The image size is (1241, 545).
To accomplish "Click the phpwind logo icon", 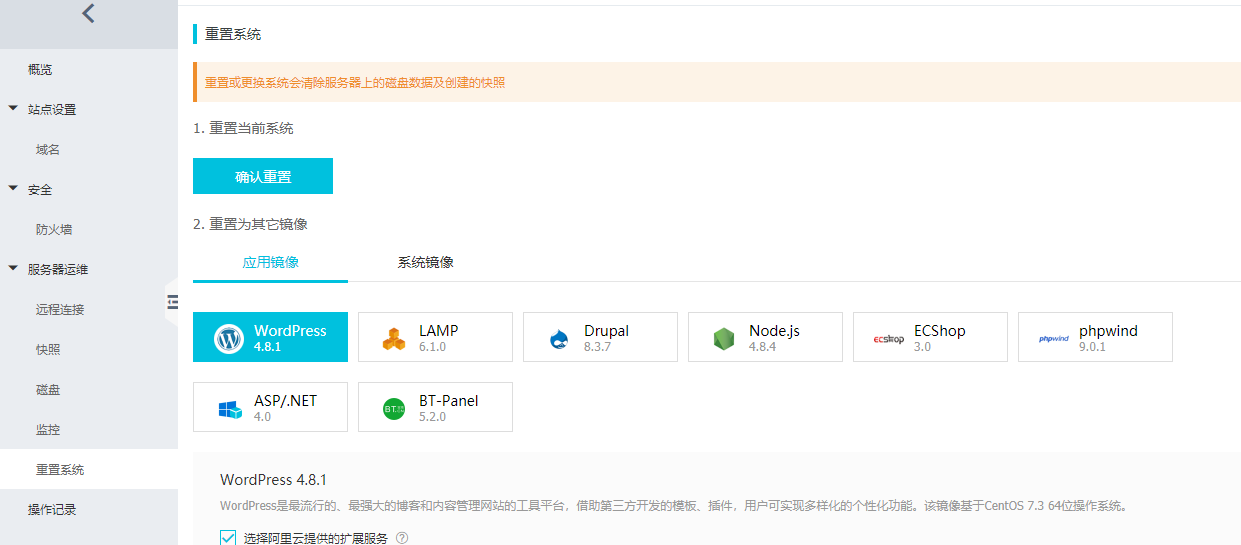I will click(1053, 338).
